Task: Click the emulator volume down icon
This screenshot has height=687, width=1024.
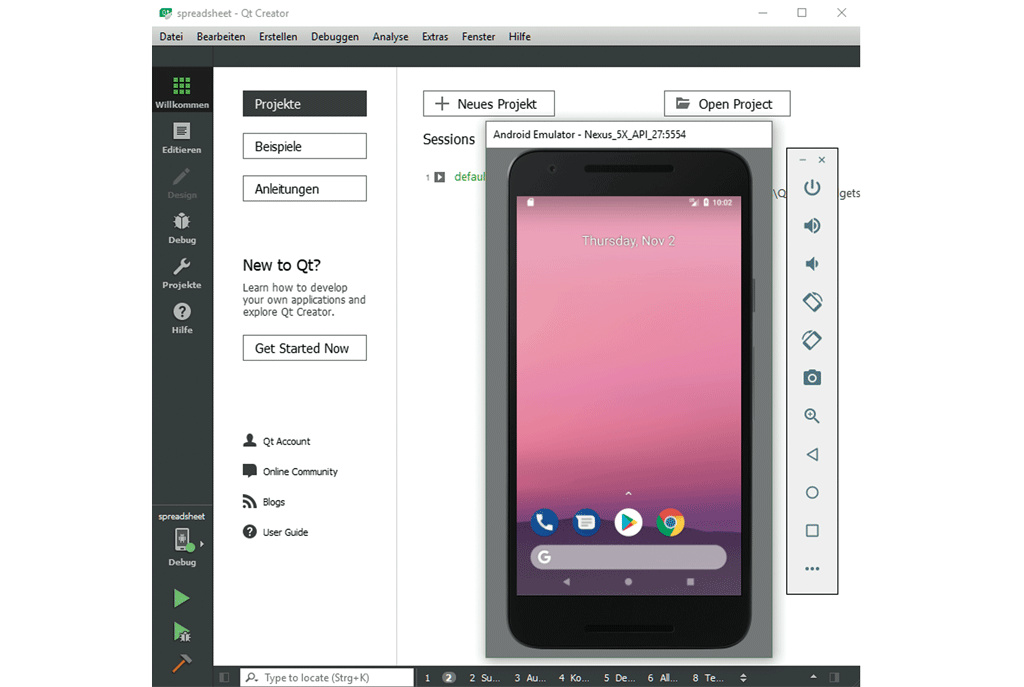Action: tap(812, 264)
